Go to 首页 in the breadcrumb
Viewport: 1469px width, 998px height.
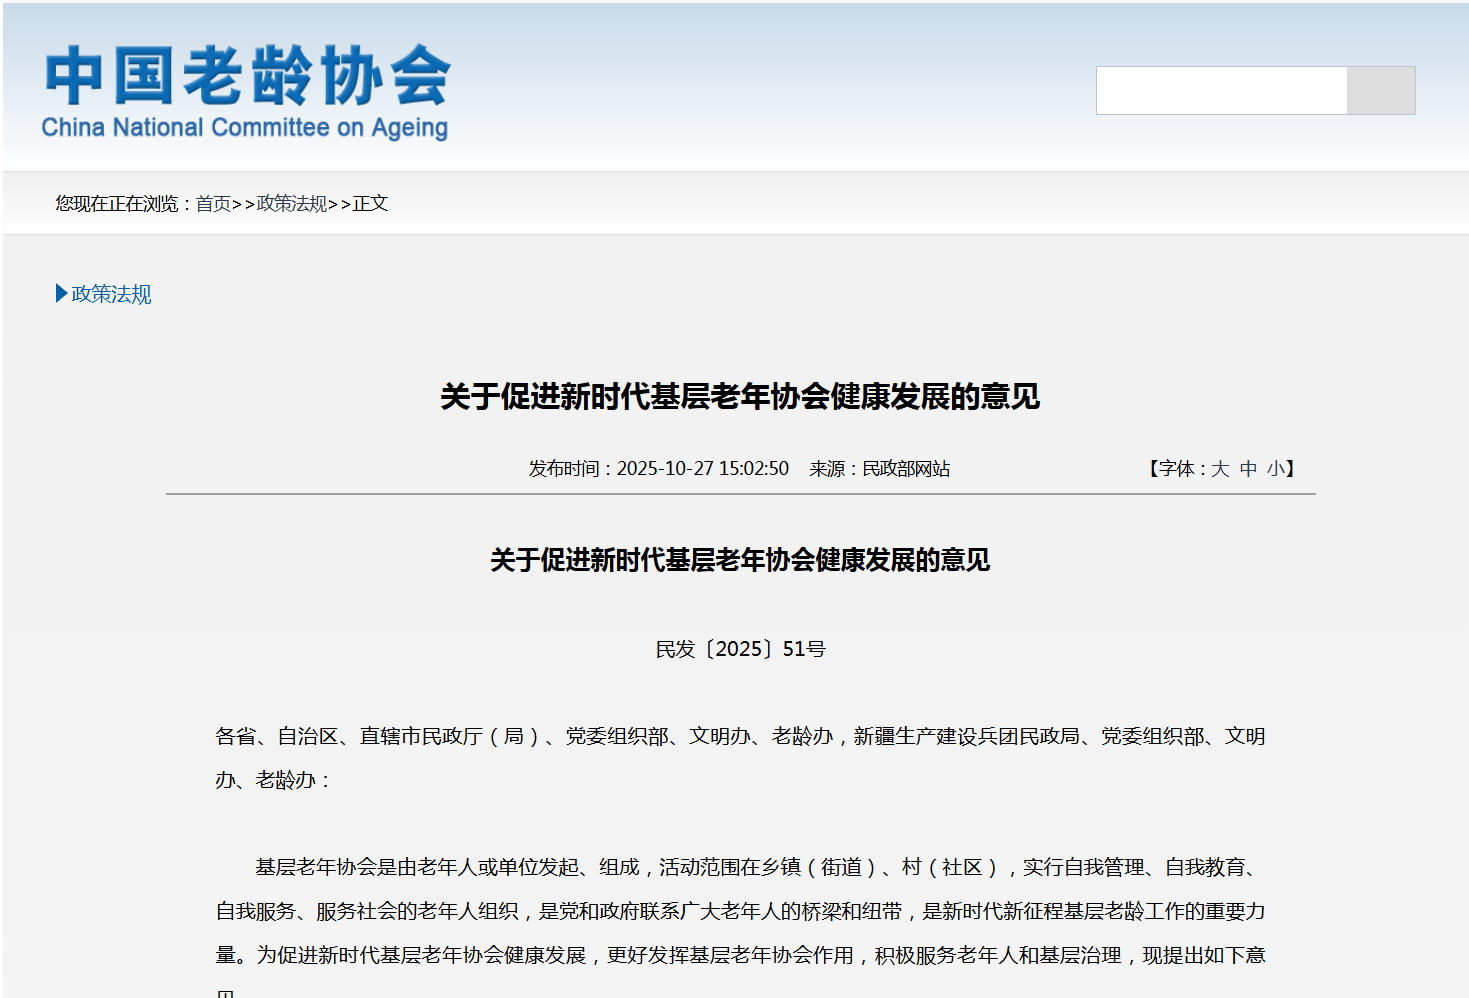[x=213, y=204]
